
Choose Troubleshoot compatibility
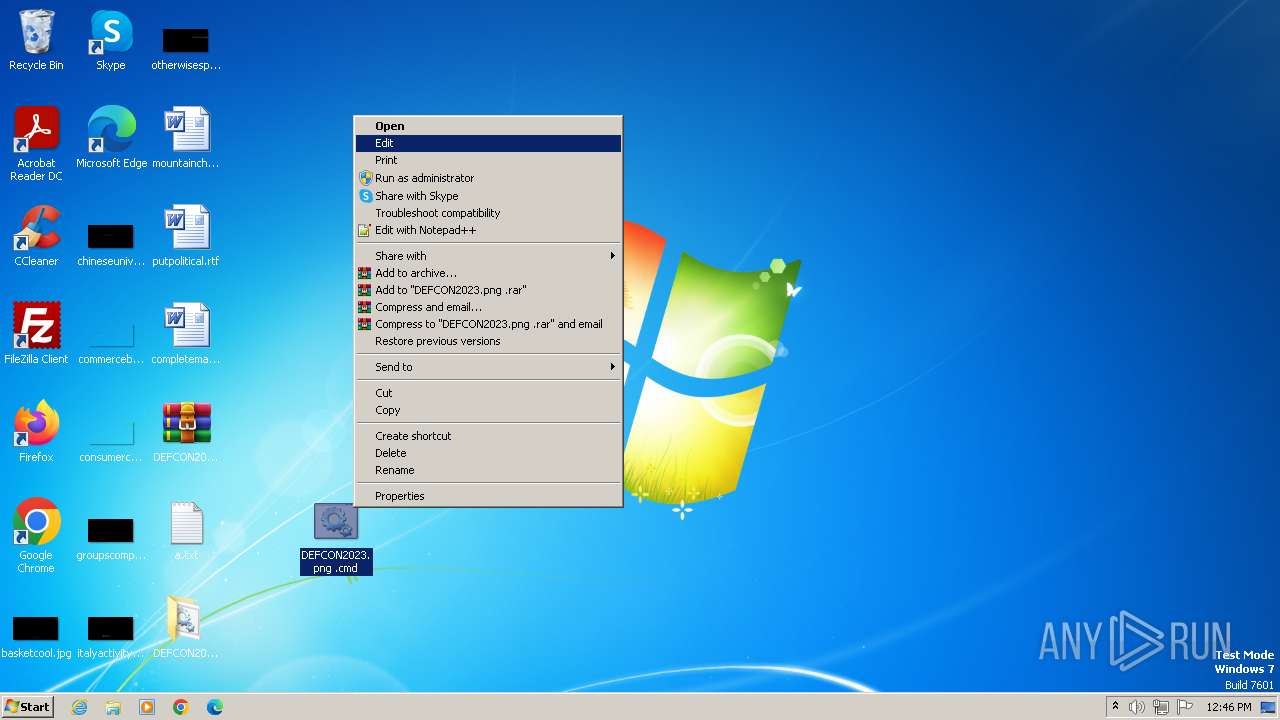[488, 213]
